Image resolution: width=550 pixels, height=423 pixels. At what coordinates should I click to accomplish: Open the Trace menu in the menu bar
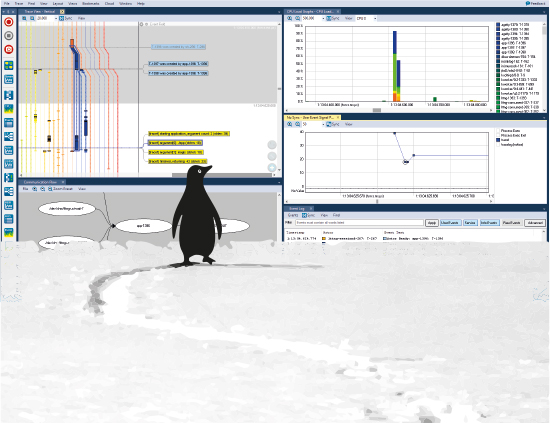[19, 3]
